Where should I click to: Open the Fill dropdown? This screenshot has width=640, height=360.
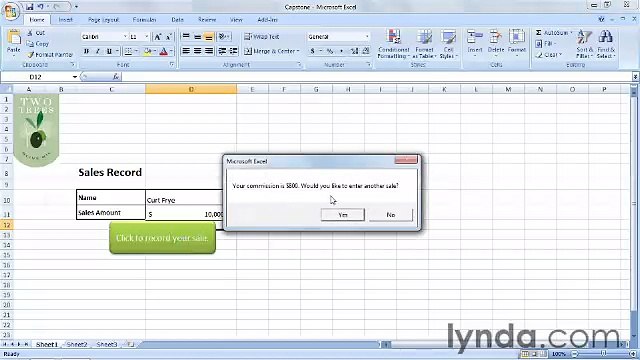point(546,43)
